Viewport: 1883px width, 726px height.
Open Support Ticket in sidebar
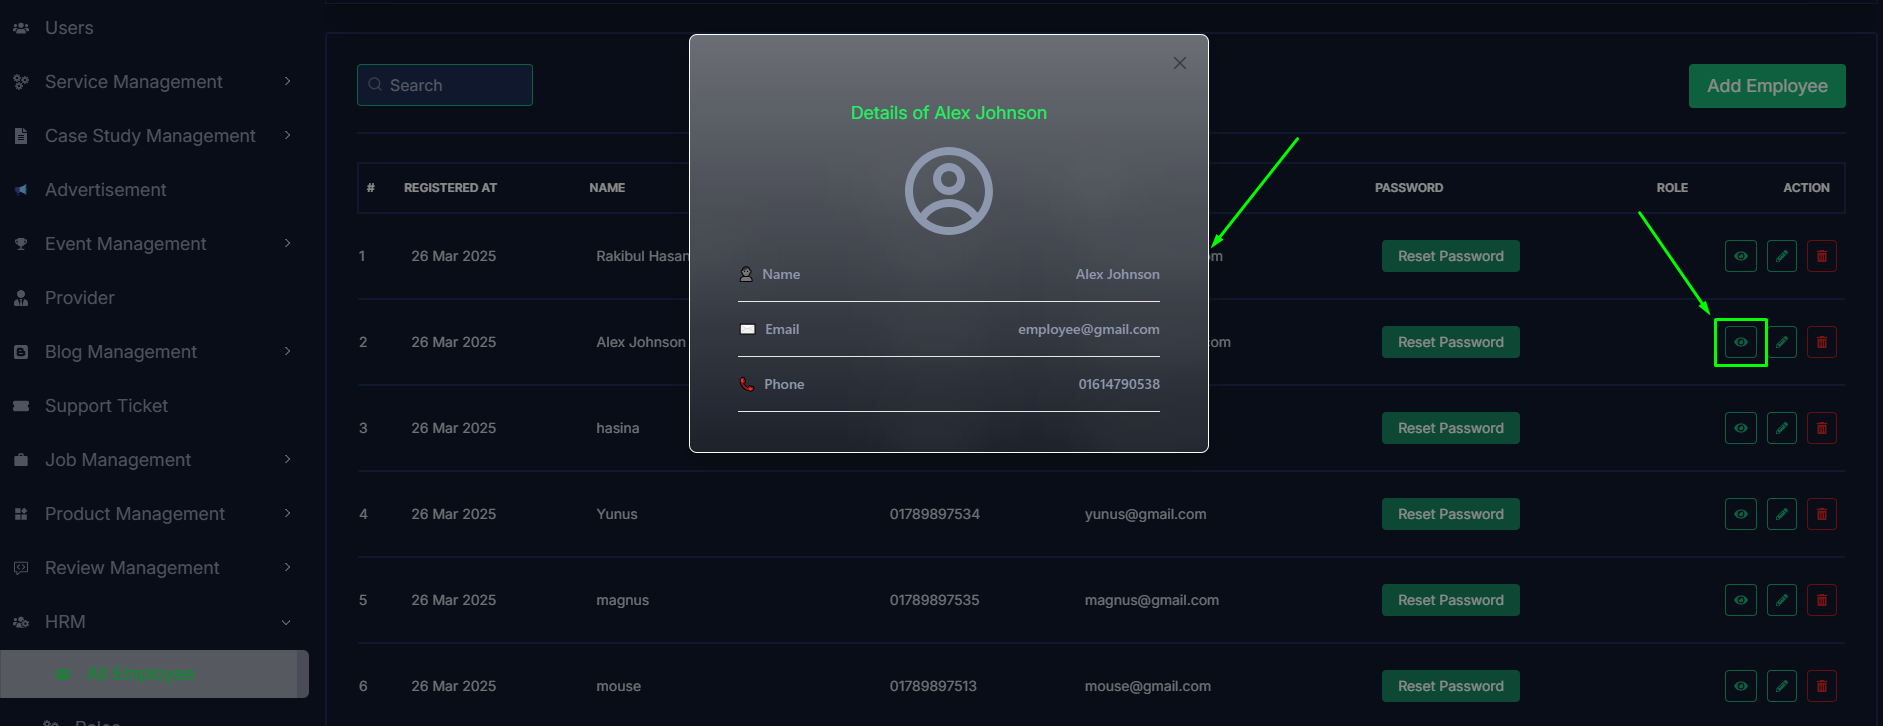click(106, 406)
